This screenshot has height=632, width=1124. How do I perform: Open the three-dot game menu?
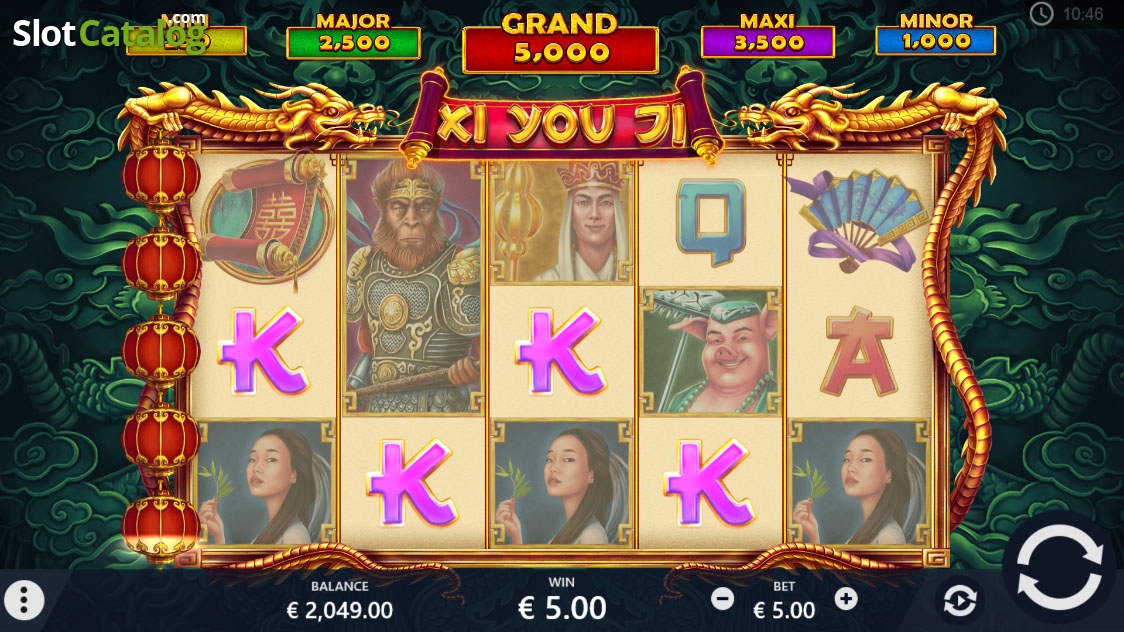24,599
